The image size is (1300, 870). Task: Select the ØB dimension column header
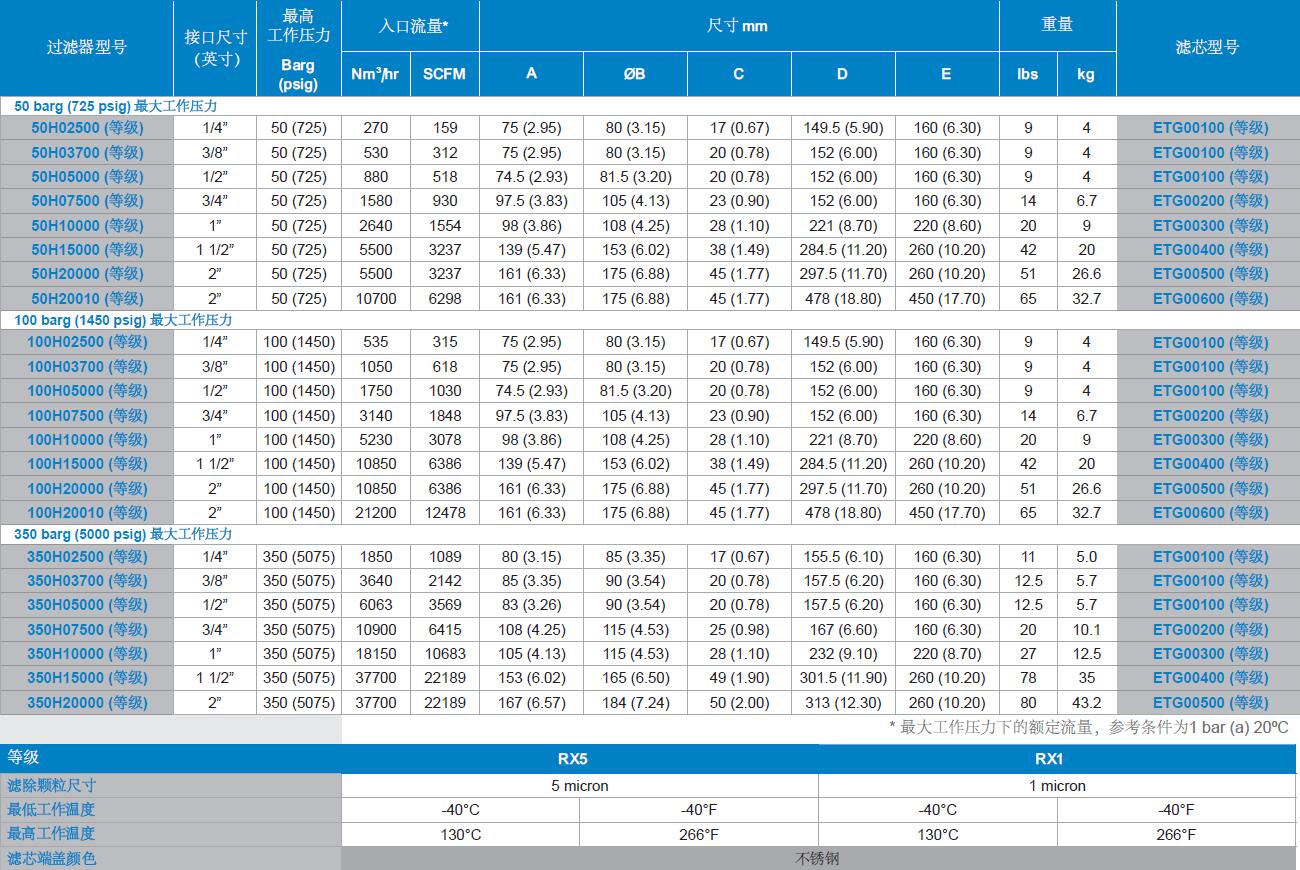point(635,74)
